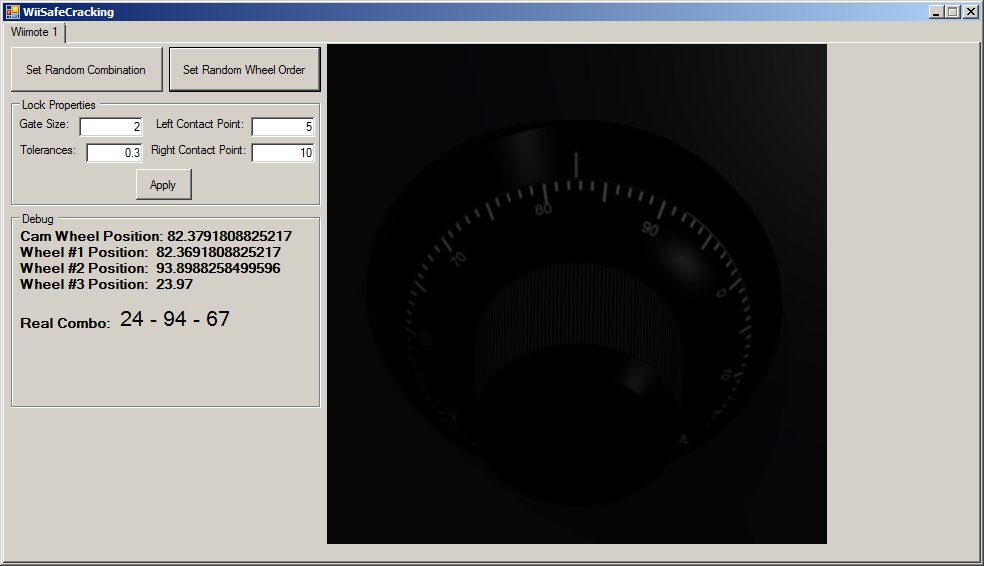Click the Real Combo value 24 - 94 - 67
Viewport: 984px width, 566px height.
[175, 319]
